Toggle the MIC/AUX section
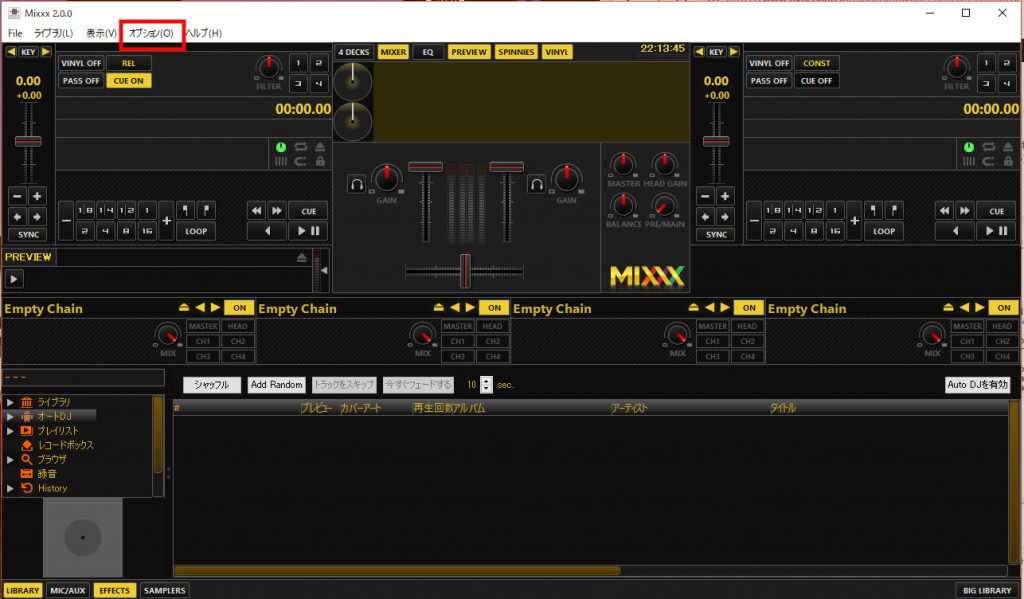This screenshot has height=599, width=1024. [x=68, y=590]
